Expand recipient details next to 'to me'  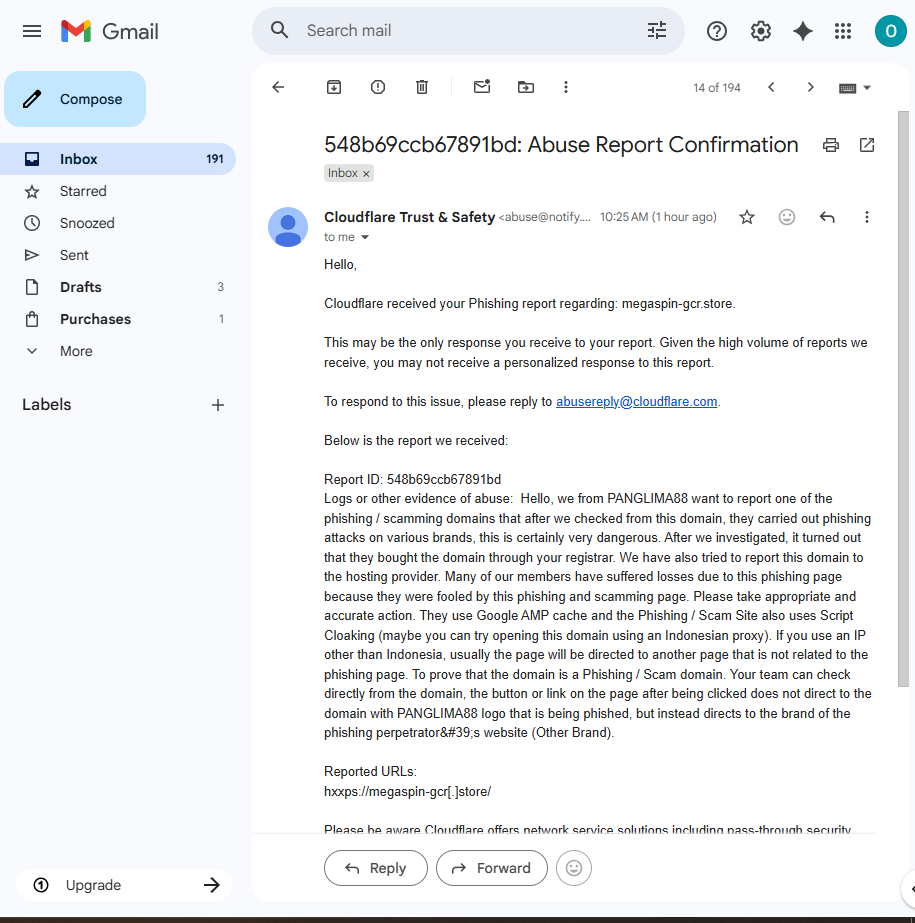[365, 237]
